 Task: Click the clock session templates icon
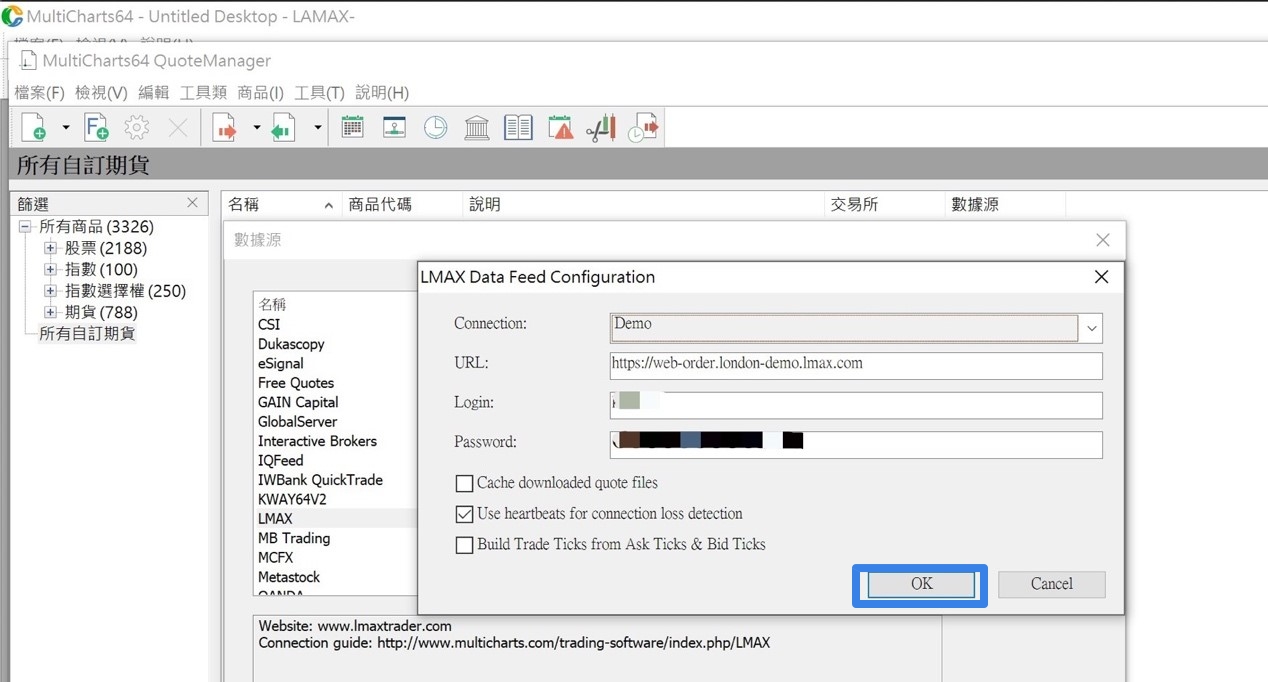[x=436, y=127]
